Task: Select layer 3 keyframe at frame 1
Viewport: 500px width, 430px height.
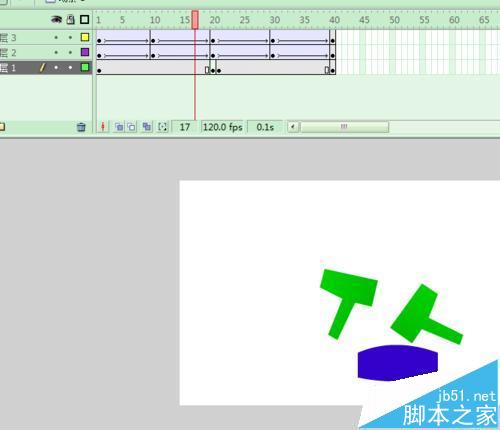Action: [99, 41]
